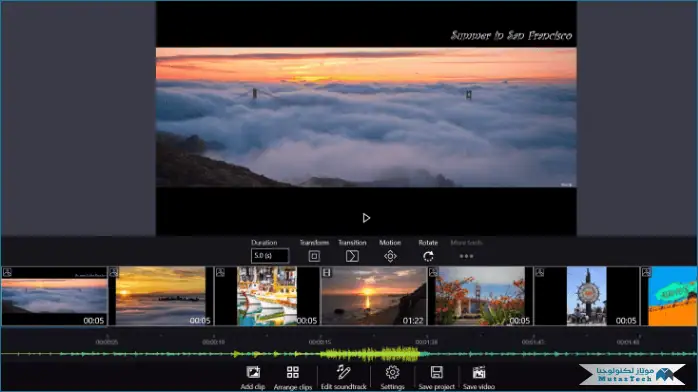698x392 pixels.
Task: Click the Settings label
Action: tap(392, 387)
